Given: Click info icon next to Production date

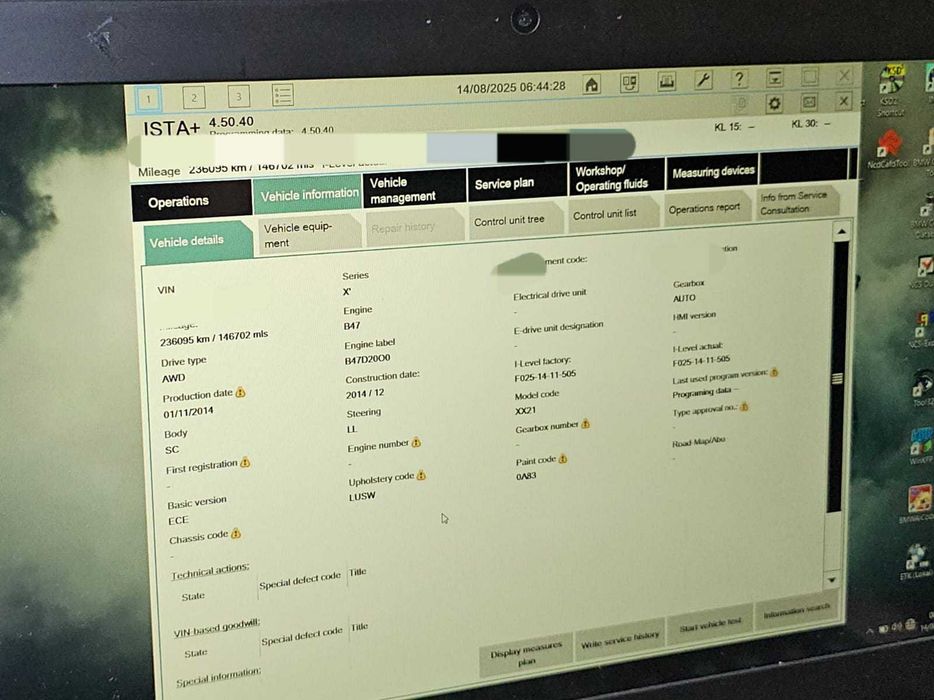Looking at the screenshot, I should point(241,393).
